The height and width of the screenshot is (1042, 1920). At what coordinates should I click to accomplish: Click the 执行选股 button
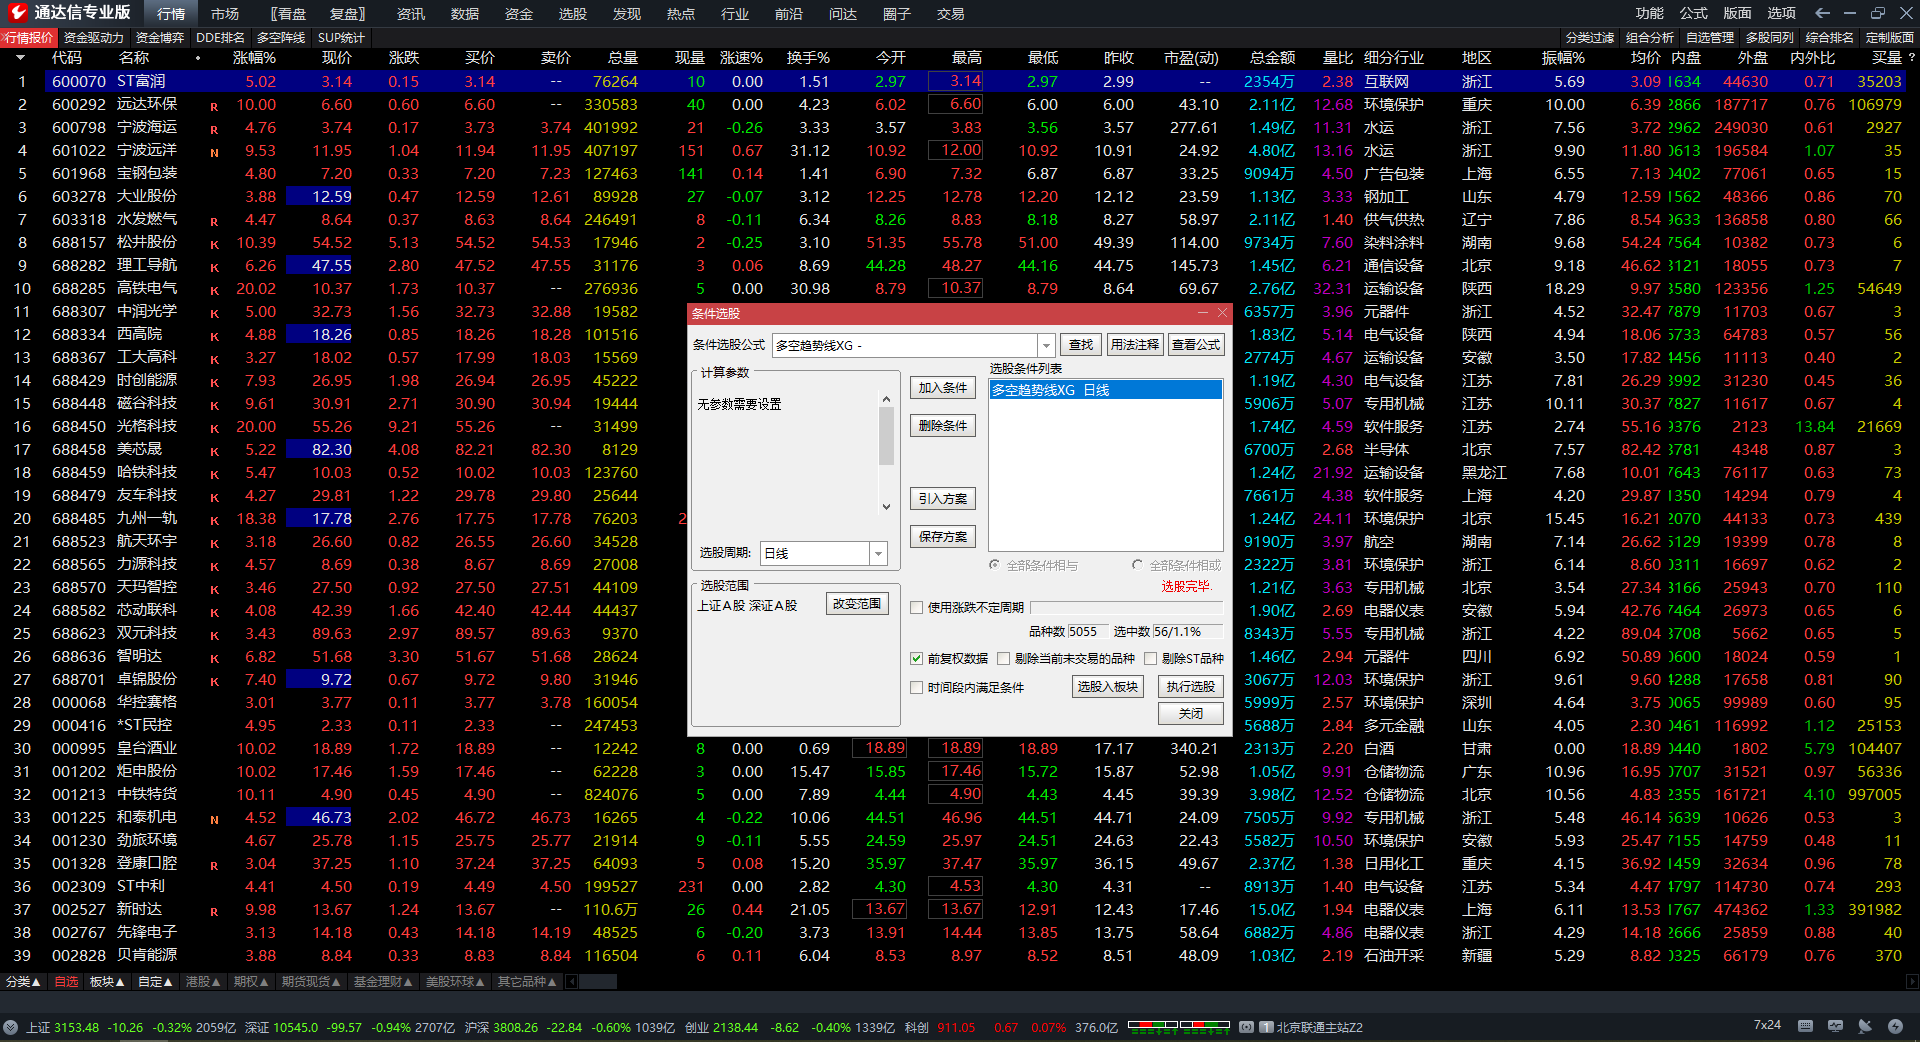1190,687
